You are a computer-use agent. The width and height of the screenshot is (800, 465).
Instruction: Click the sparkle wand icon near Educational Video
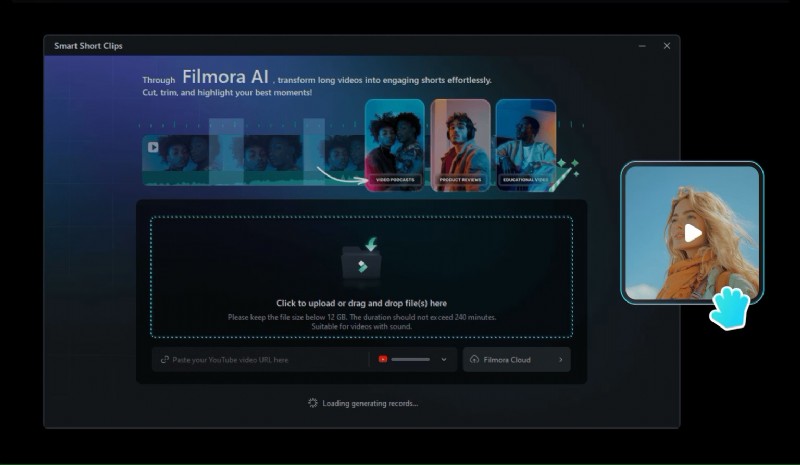pos(565,170)
